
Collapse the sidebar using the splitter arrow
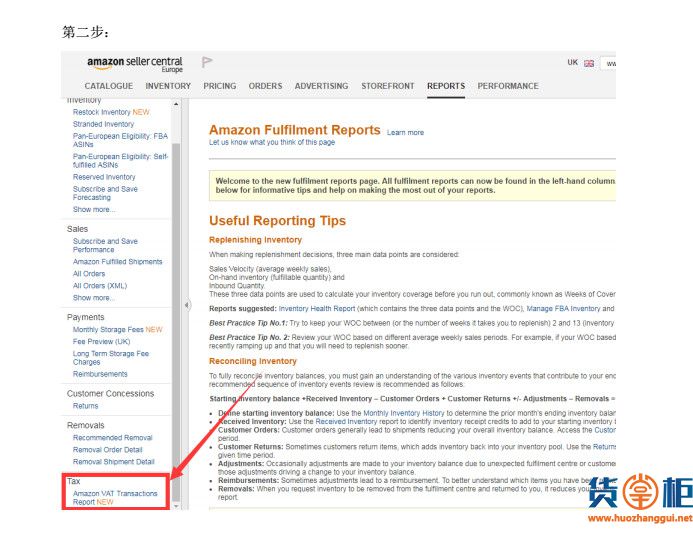point(187,304)
